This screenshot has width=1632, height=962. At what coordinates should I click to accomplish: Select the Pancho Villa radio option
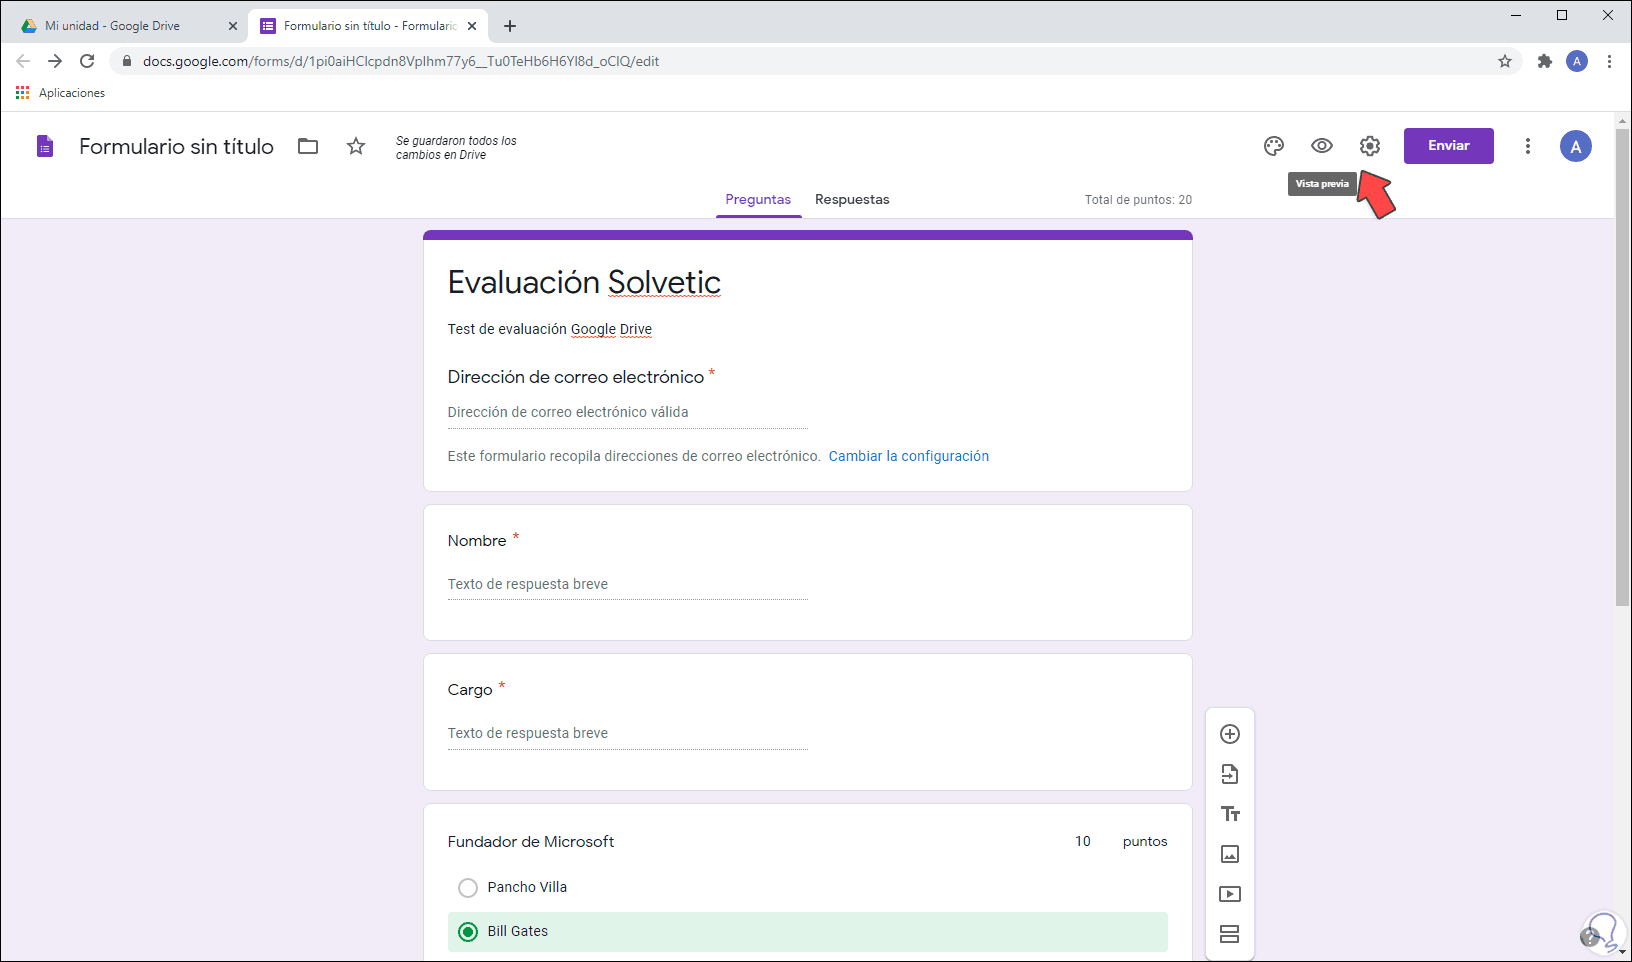(x=467, y=888)
